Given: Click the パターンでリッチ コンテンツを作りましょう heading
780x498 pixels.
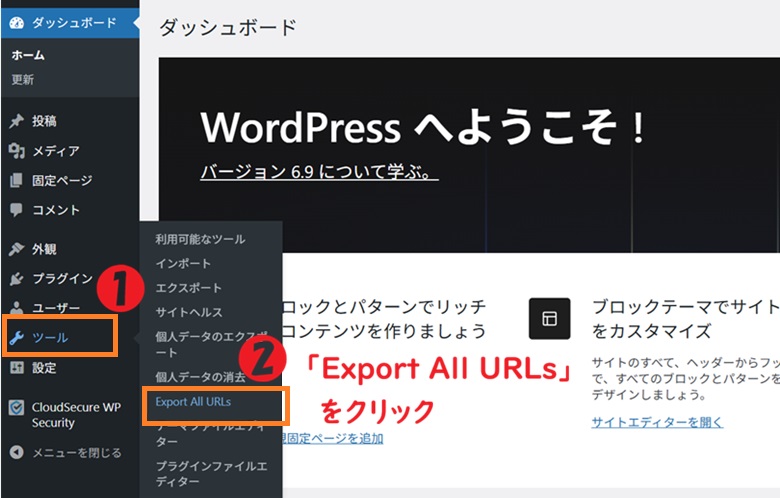Looking at the screenshot, I should [x=384, y=319].
